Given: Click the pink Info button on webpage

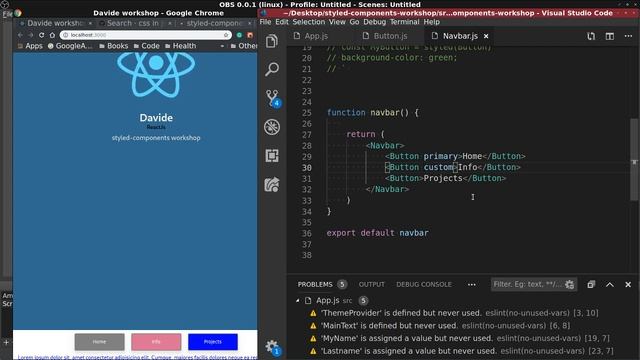Looking at the screenshot, I should 156,342.
